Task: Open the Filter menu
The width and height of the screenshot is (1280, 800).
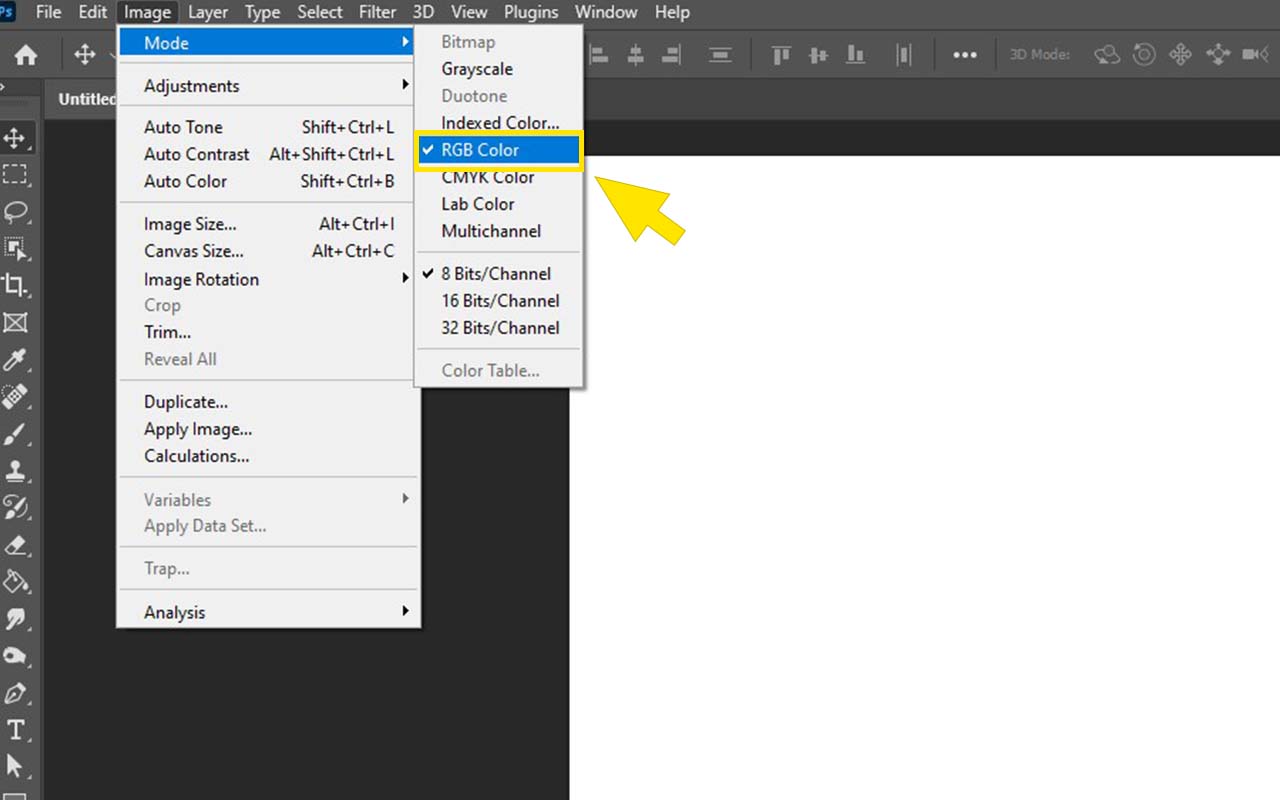Action: point(377,12)
